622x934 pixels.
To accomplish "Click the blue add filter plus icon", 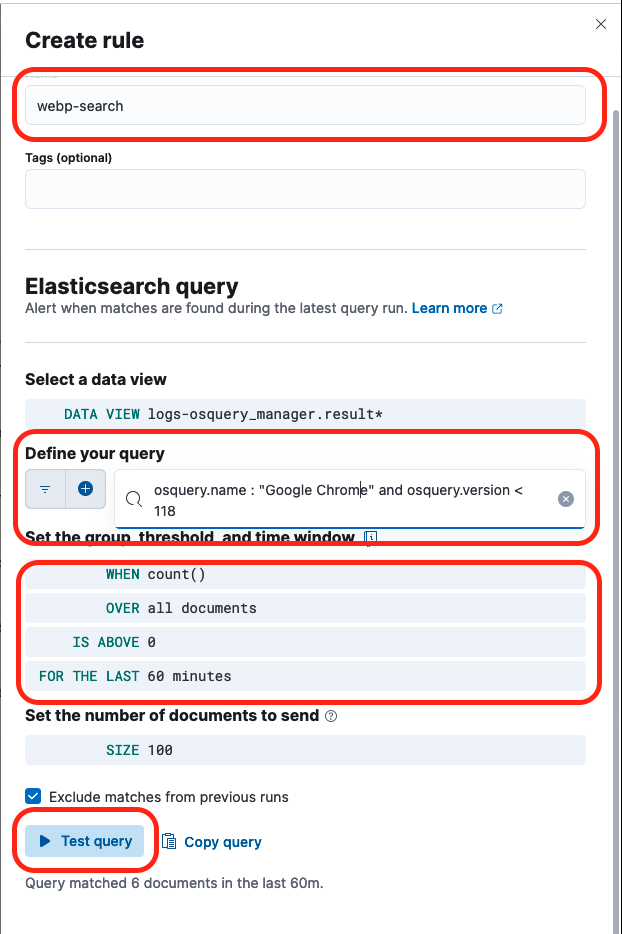I will [85, 489].
